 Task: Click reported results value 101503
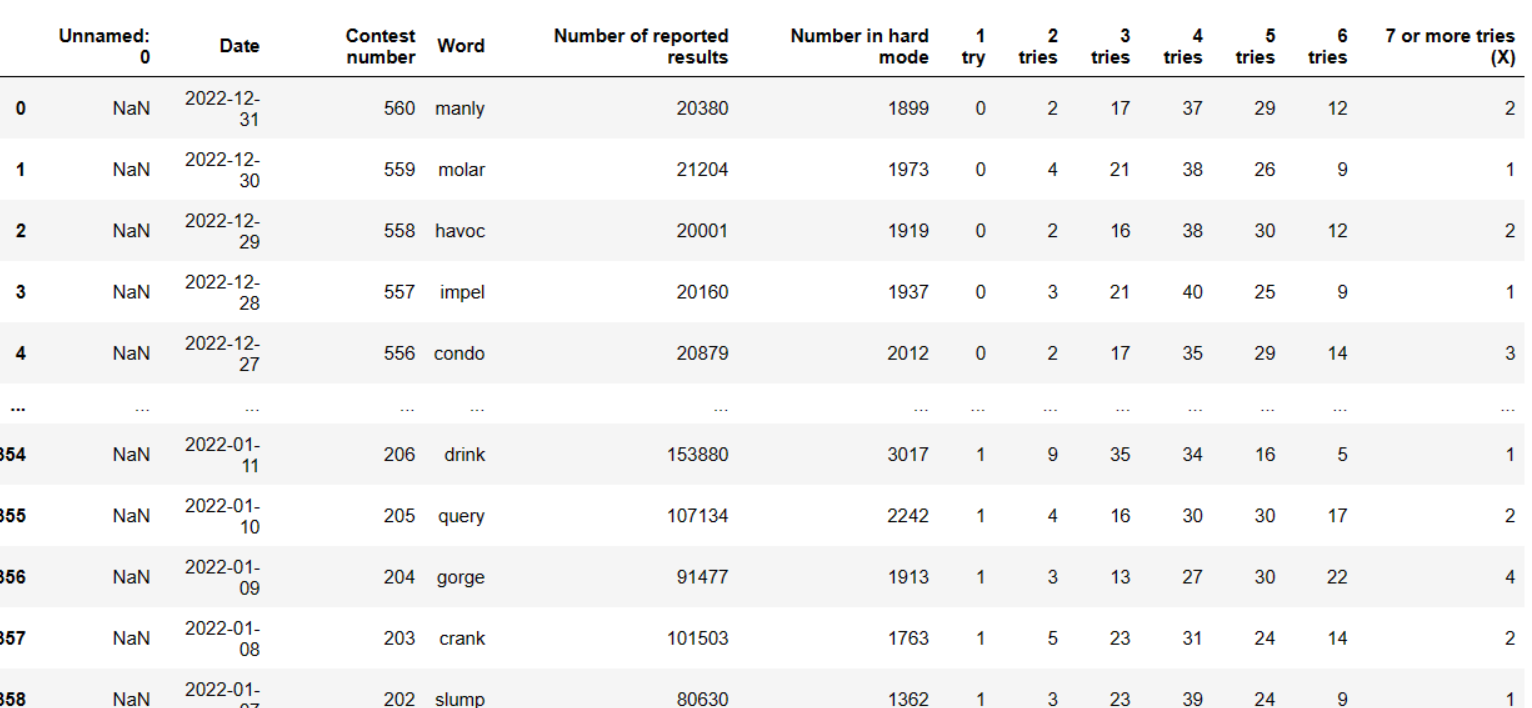tap(697, 638)
